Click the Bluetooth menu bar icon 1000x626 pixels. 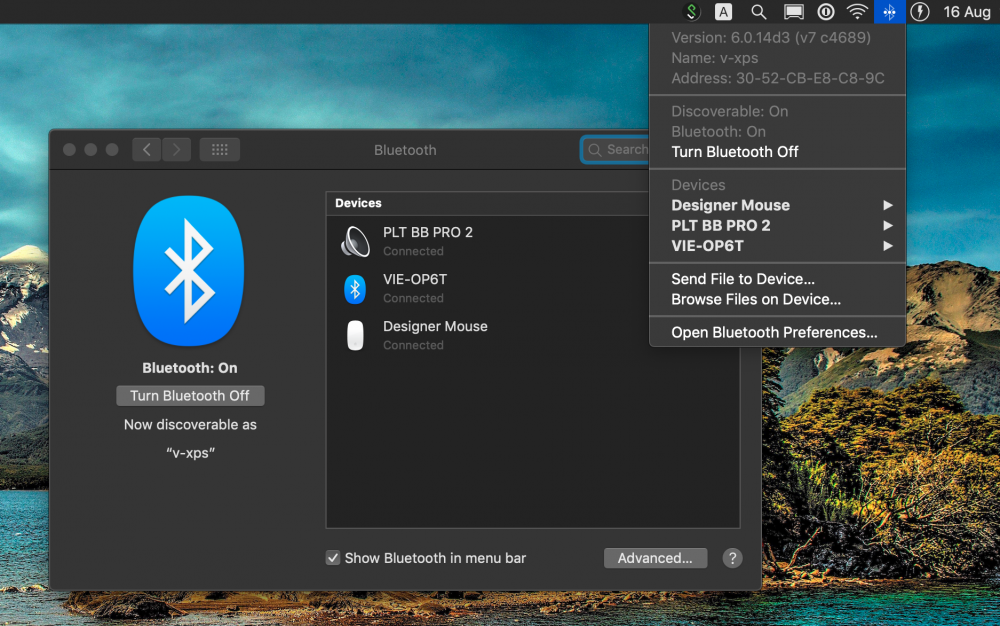[889, 12]
